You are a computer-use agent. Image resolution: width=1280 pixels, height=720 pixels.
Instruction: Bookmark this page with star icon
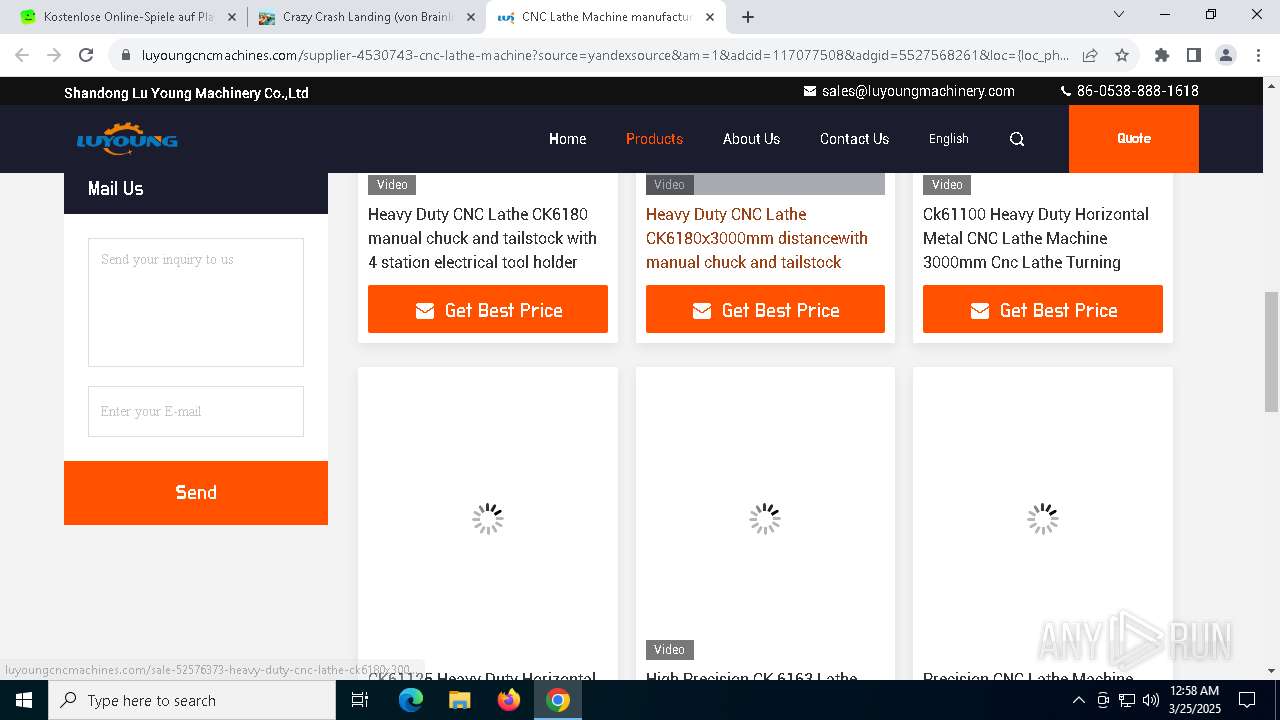click(x=1122, y=55)
